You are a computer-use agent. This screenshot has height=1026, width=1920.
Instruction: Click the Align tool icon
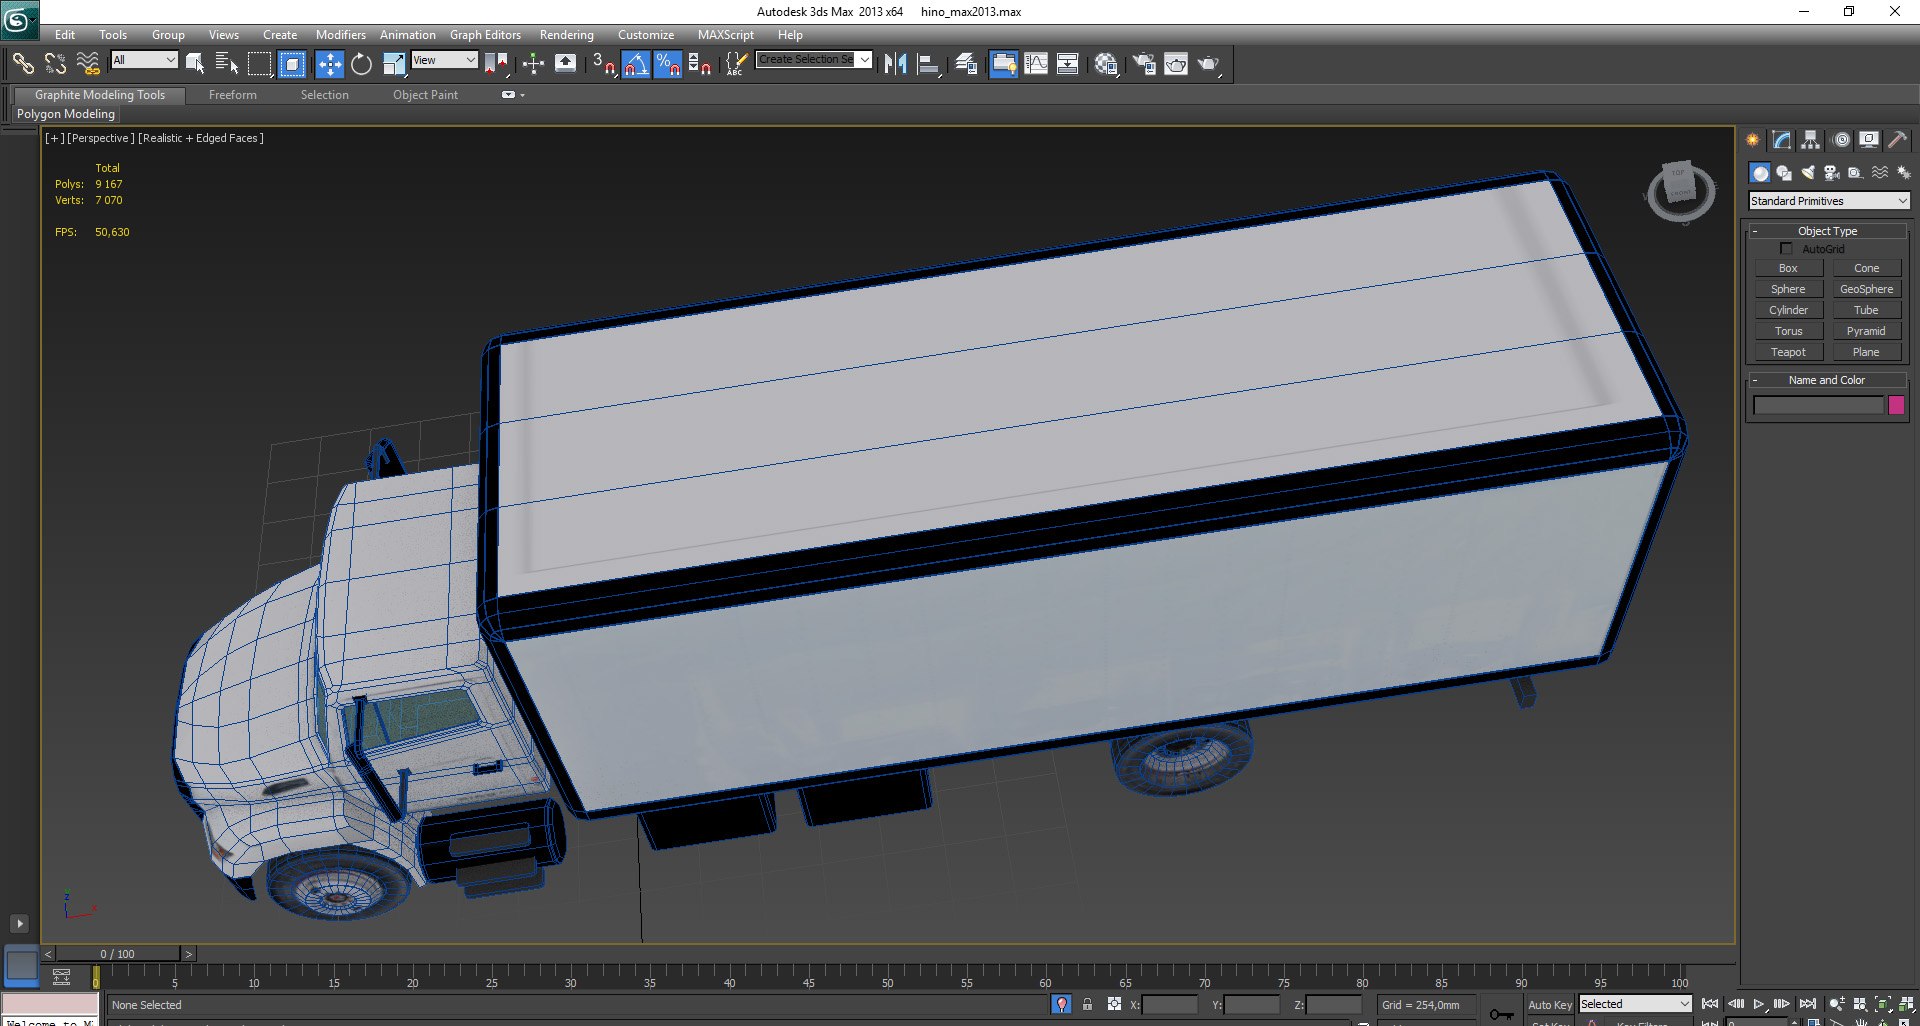929,64
